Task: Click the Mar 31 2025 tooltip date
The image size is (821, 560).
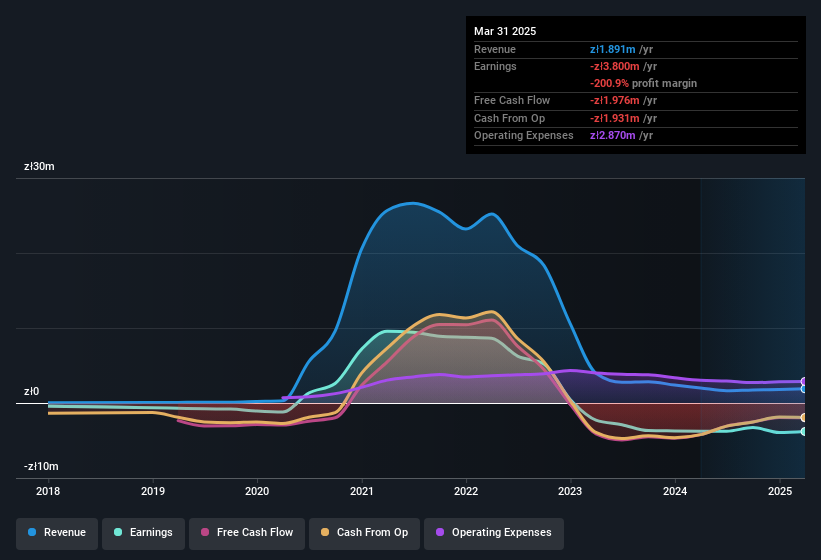Action: (x=505, y=31)
